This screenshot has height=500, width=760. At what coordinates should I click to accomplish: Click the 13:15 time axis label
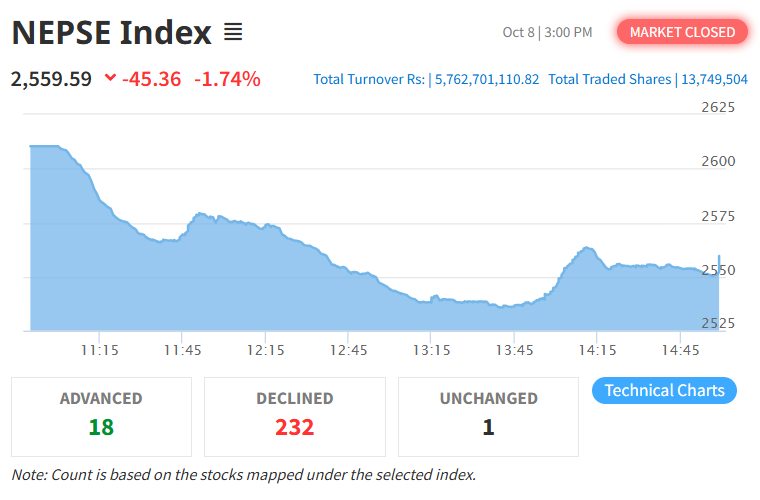(x=430, y=350)
